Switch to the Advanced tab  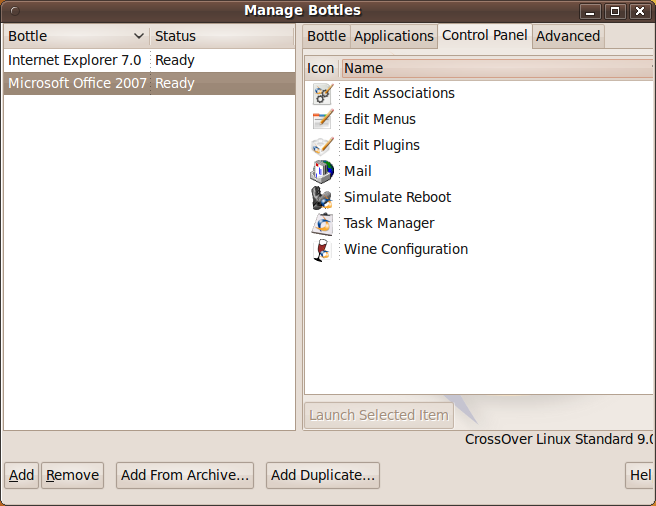[568, 36]
